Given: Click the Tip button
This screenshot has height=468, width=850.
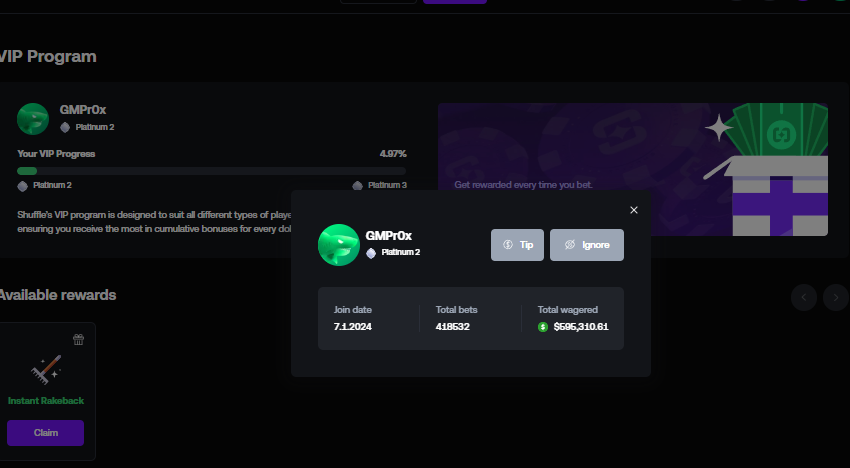Looking at the screenshot, I should (x=517, y=245).
